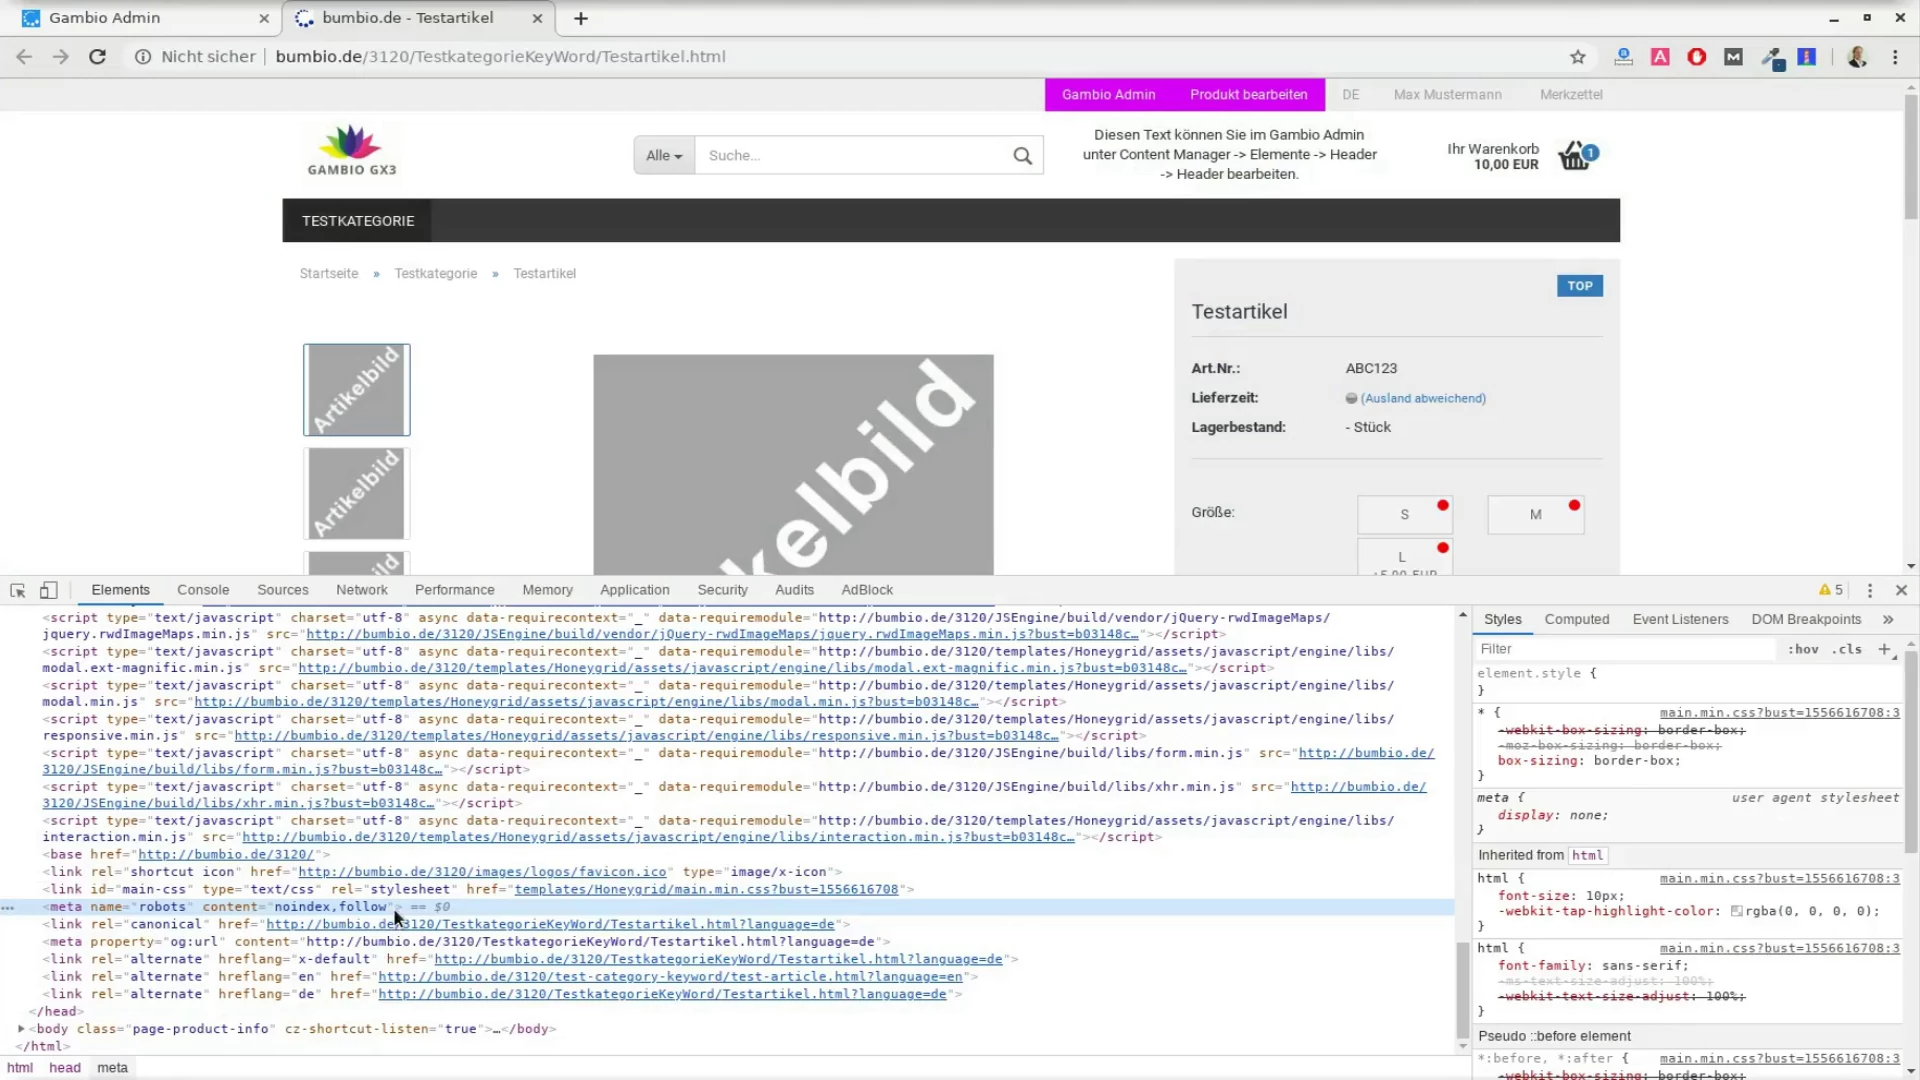Screen dimensions: 1920x1080
Task: Open the Audits tab
Action: [794, 590]
